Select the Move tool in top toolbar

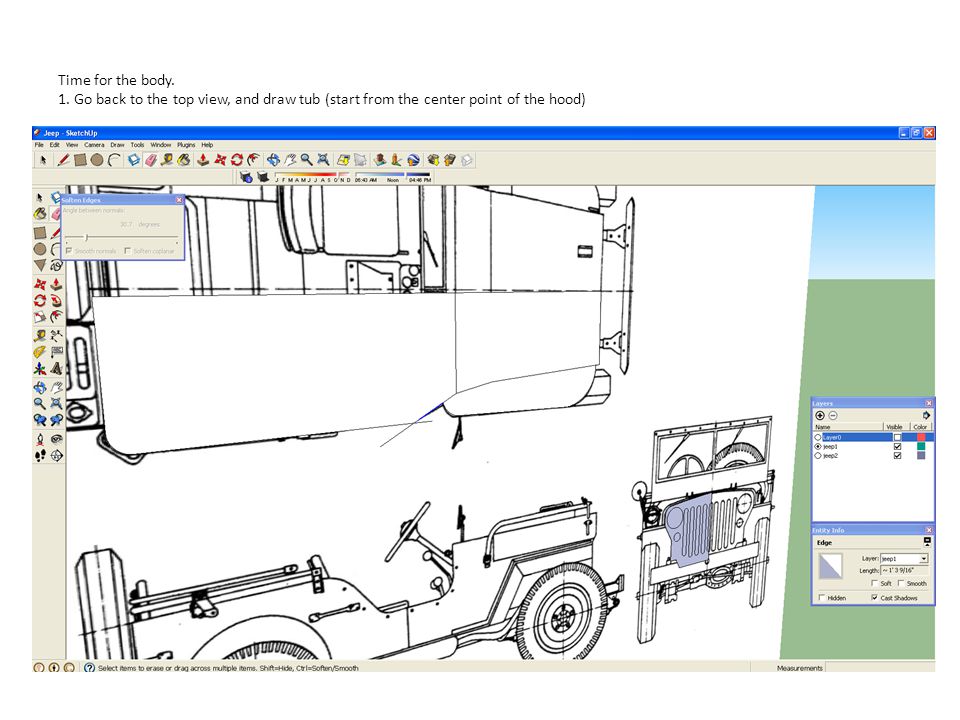220,160
